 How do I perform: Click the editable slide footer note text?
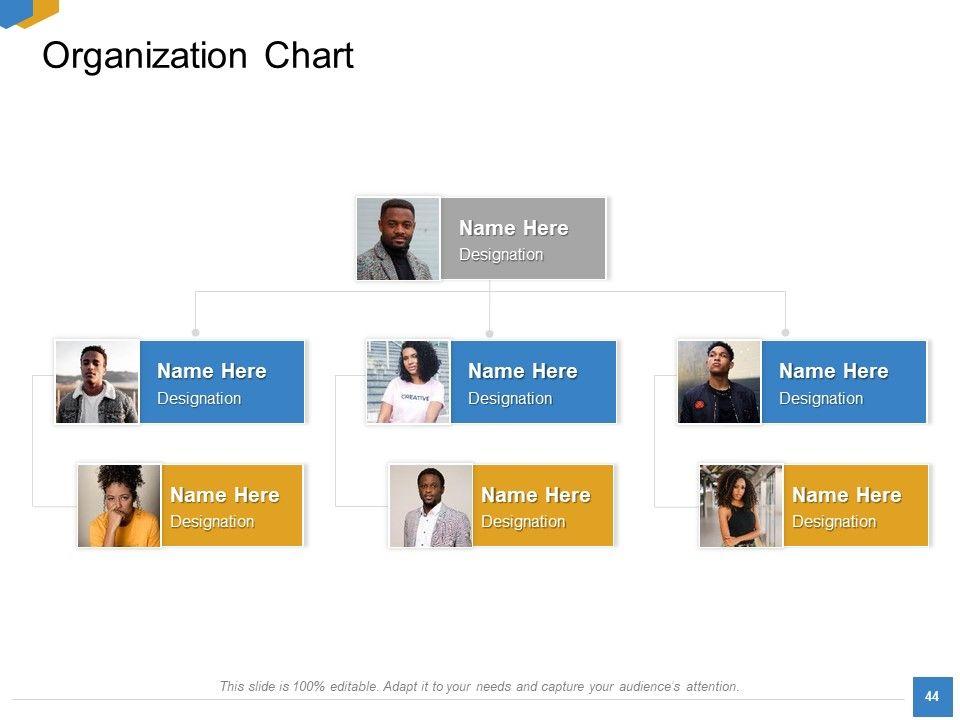[480, 687]
